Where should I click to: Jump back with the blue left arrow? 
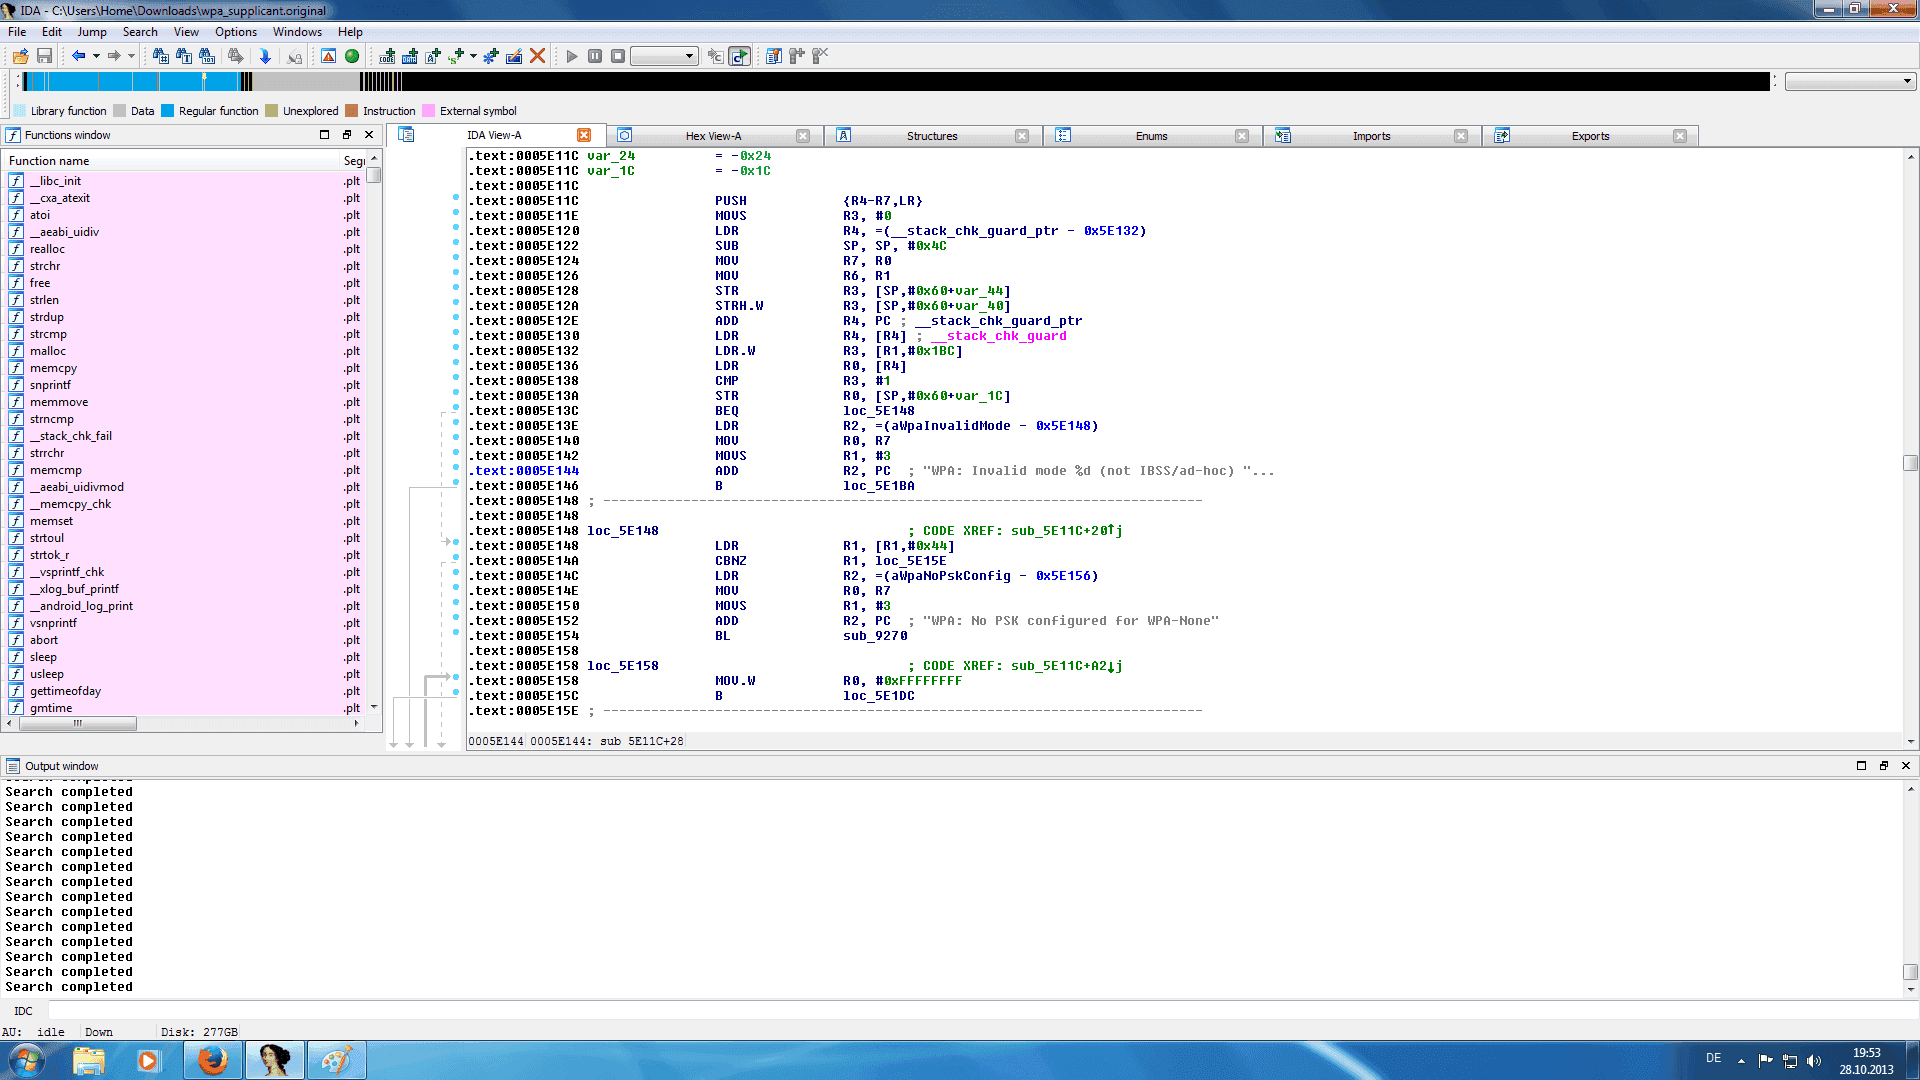click(x=78, y=56)
